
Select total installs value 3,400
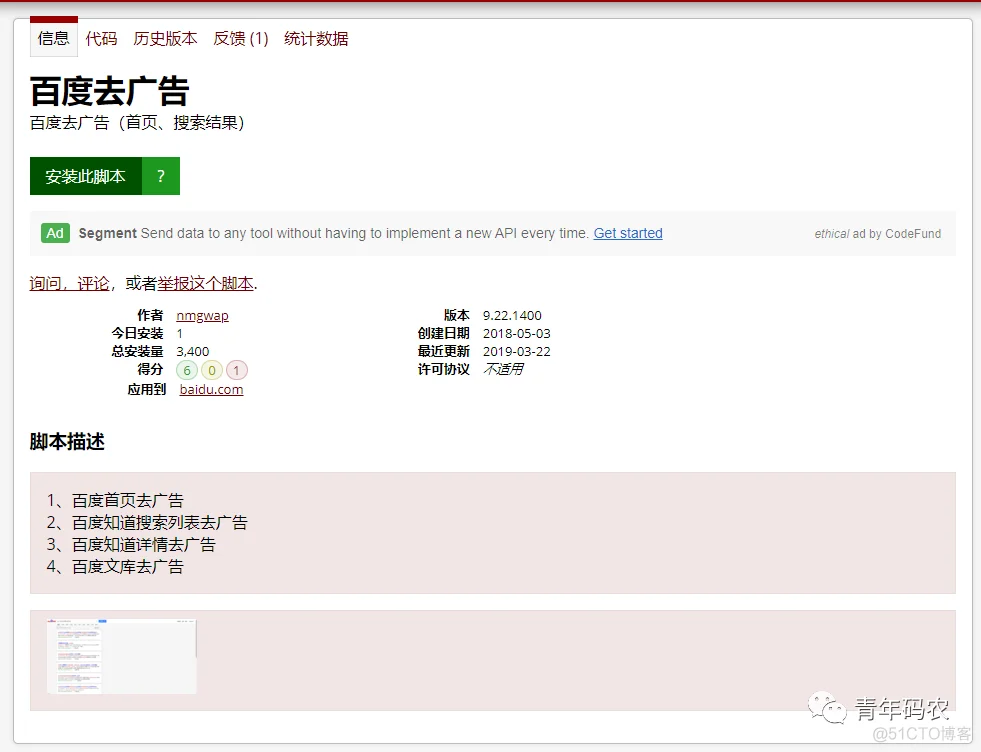click(x=193, y=352)
